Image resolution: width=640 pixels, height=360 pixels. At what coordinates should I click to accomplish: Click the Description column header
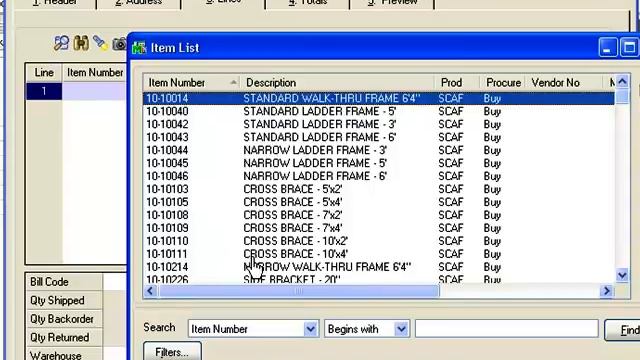click(x=338, y=83)
